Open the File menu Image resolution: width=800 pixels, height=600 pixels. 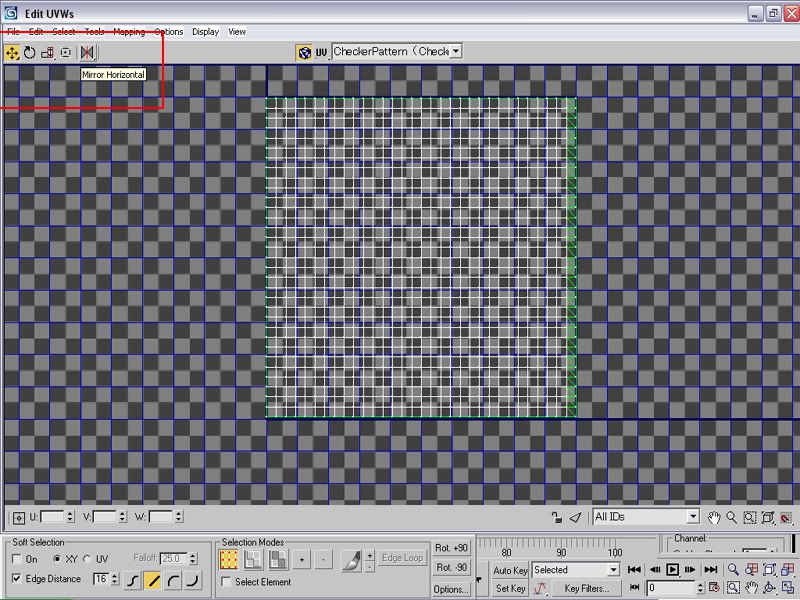[14, 32]
